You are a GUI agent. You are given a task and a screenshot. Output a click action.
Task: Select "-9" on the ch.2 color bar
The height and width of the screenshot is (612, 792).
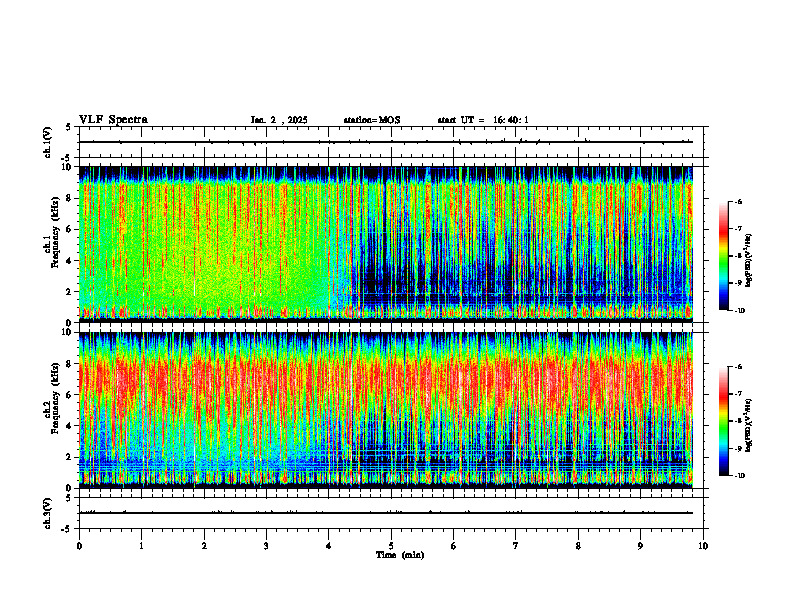point(738,448)
